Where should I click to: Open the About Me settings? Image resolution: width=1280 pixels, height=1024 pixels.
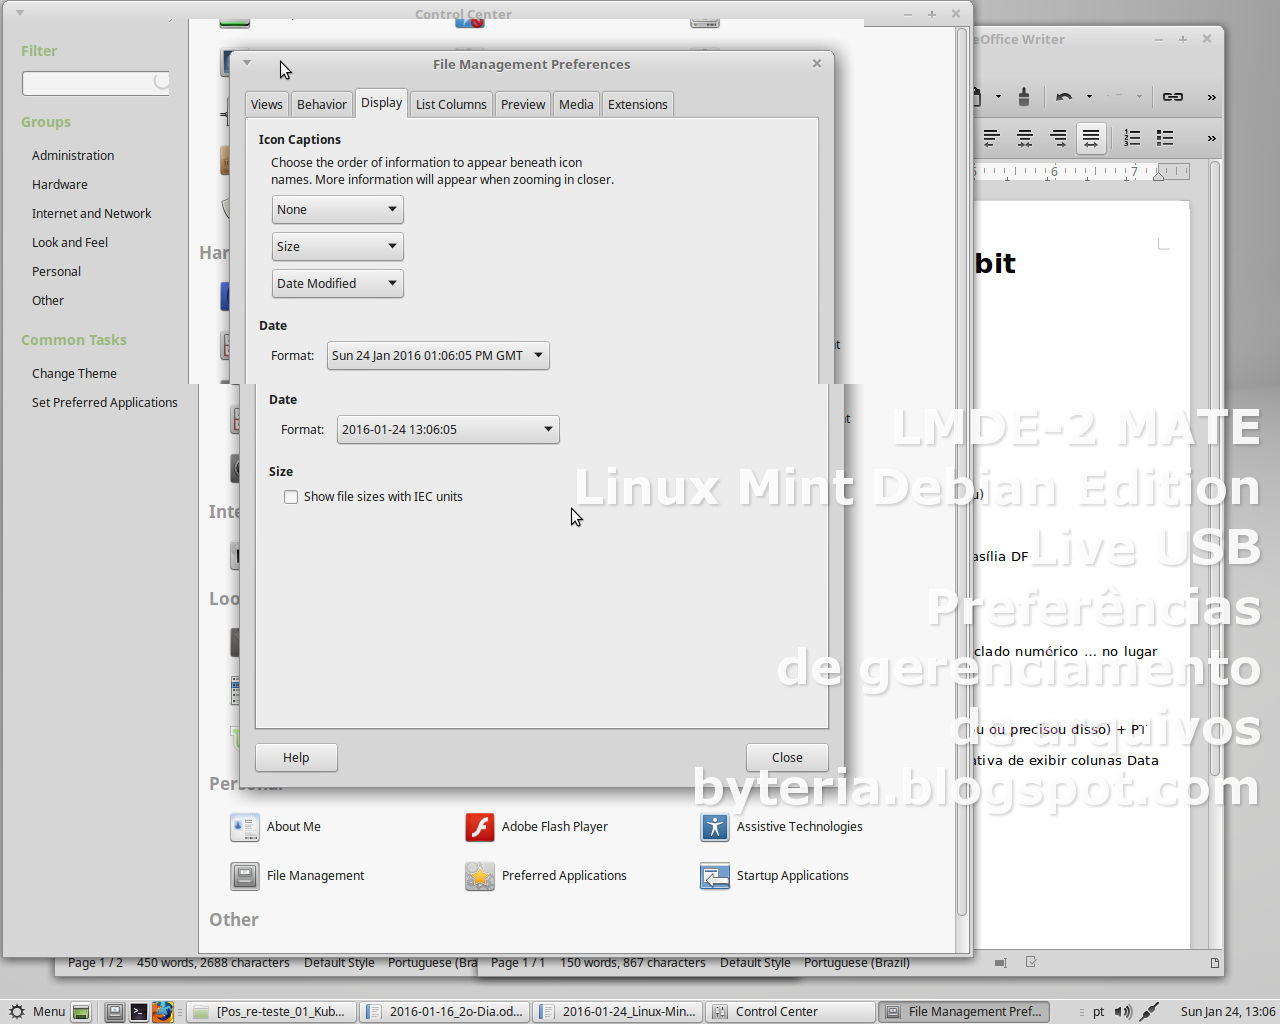[x=244, y=827]
